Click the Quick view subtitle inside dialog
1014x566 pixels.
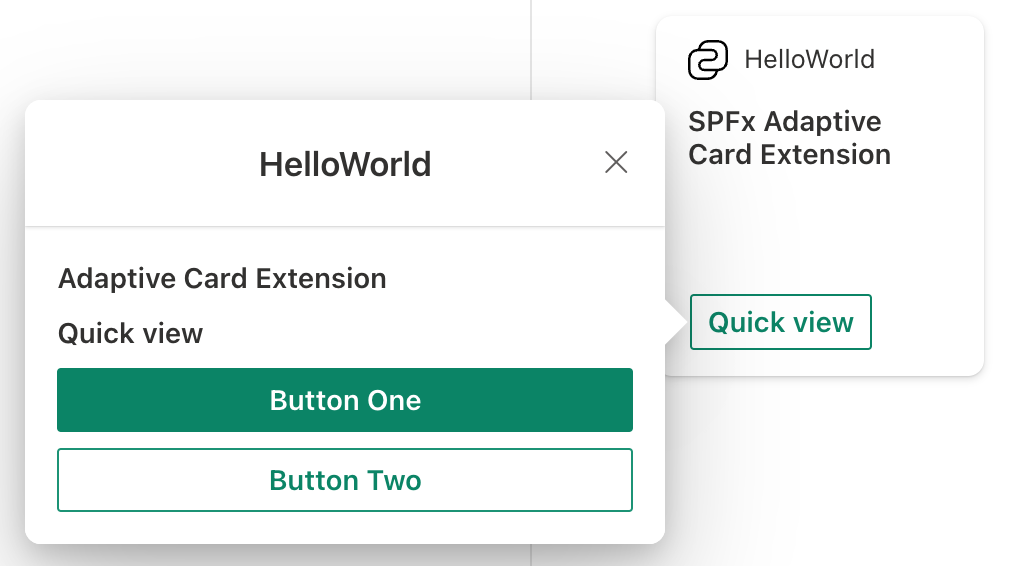(130, 333)
